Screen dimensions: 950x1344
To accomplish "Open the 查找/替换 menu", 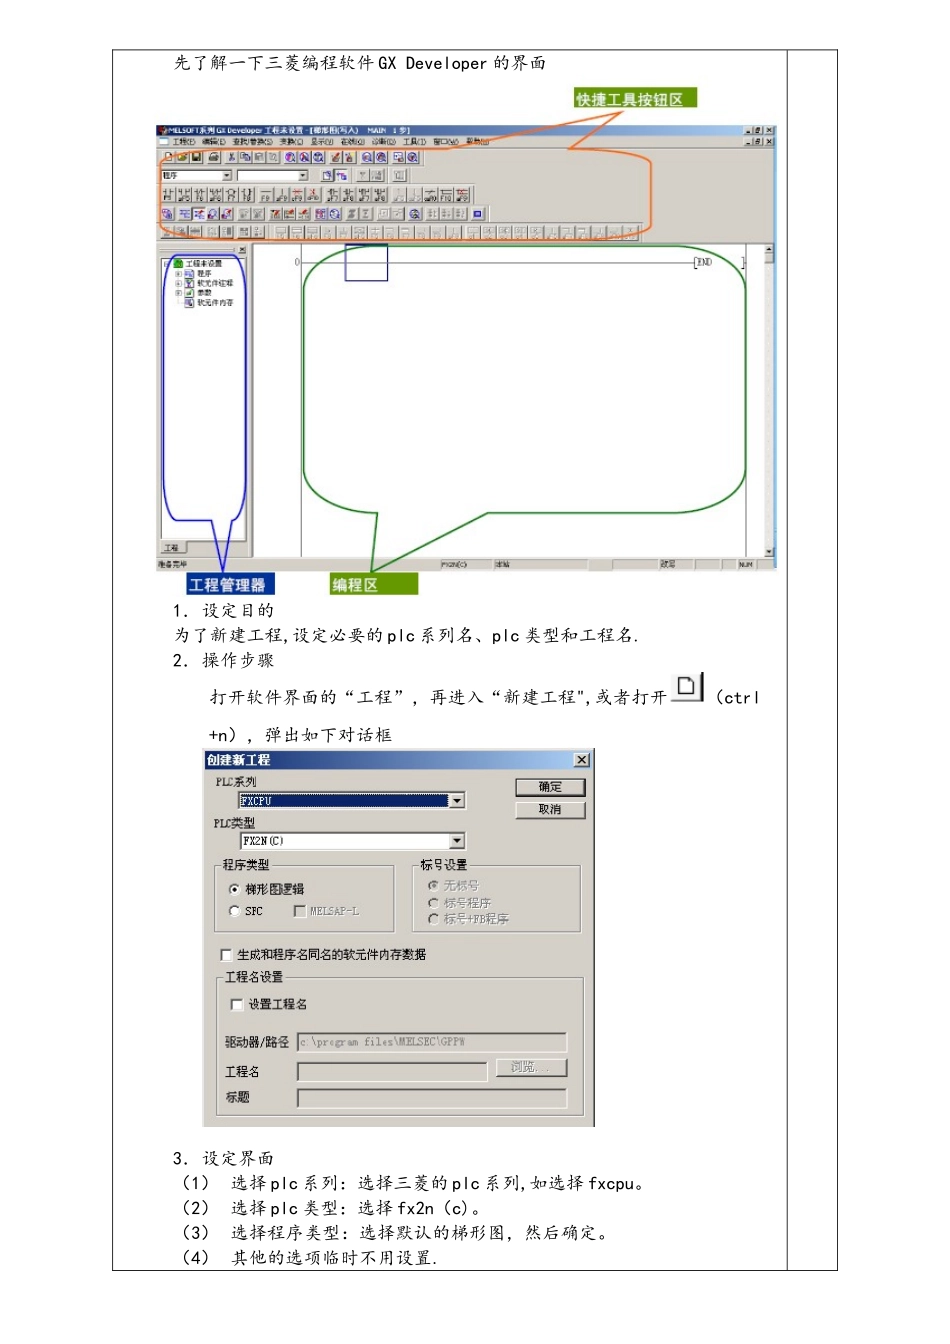I will [x=252, y=142].
